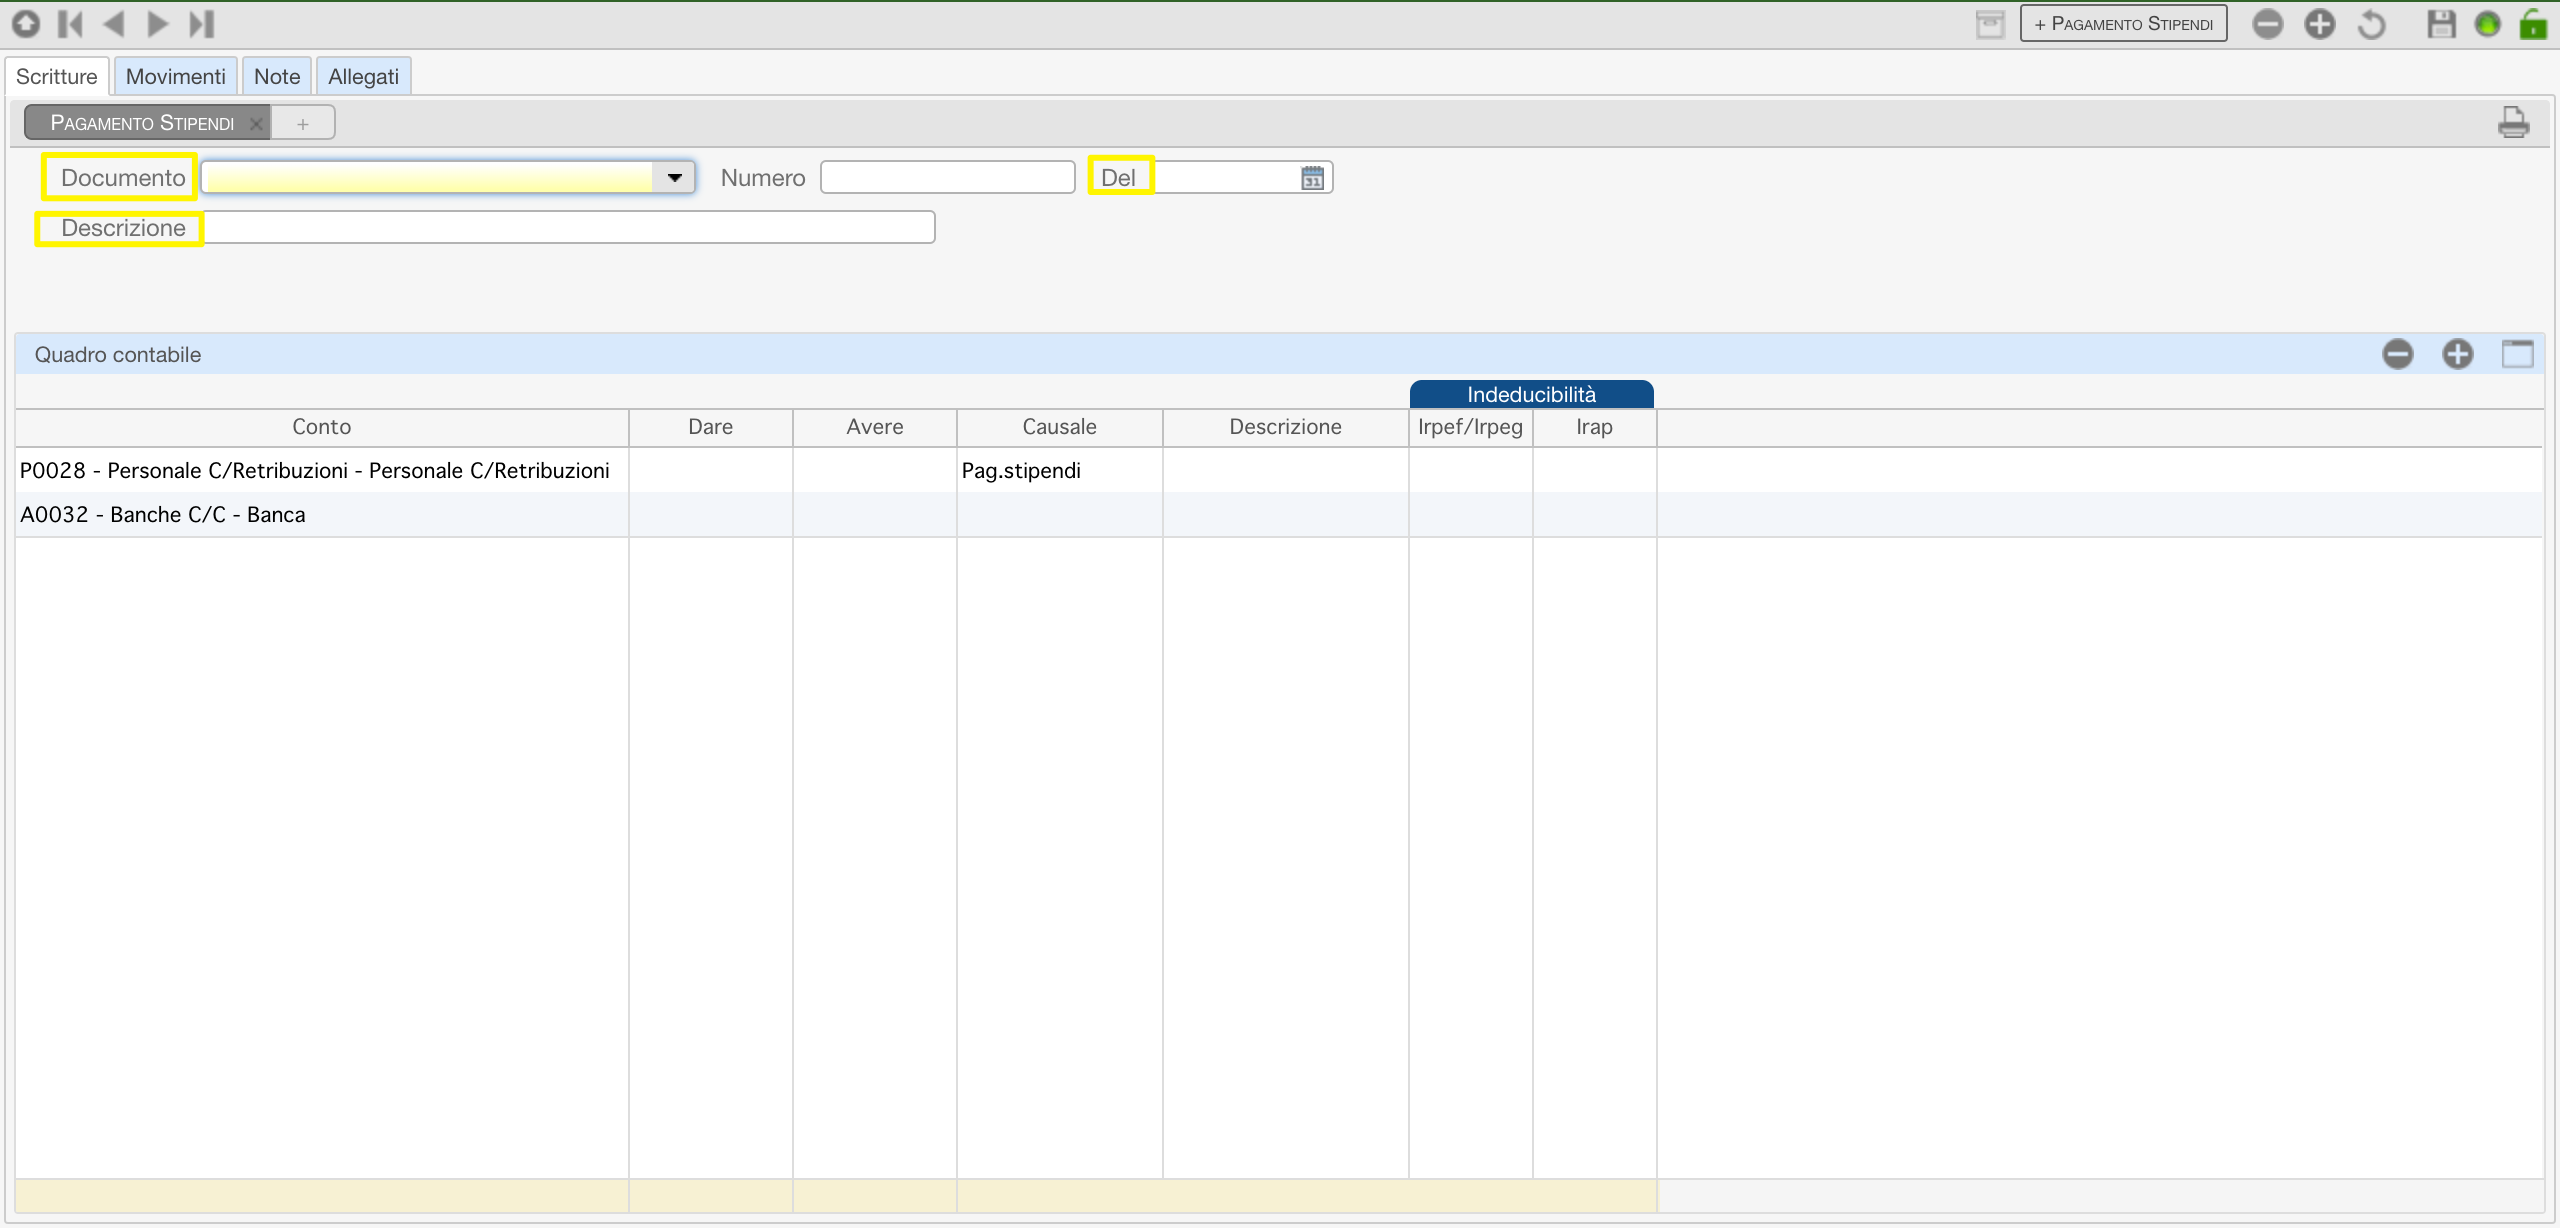Open the Allegati tab
The height and width of the screenshot is (1228, 2560).
pyautogui.click(x=363, y=76)
